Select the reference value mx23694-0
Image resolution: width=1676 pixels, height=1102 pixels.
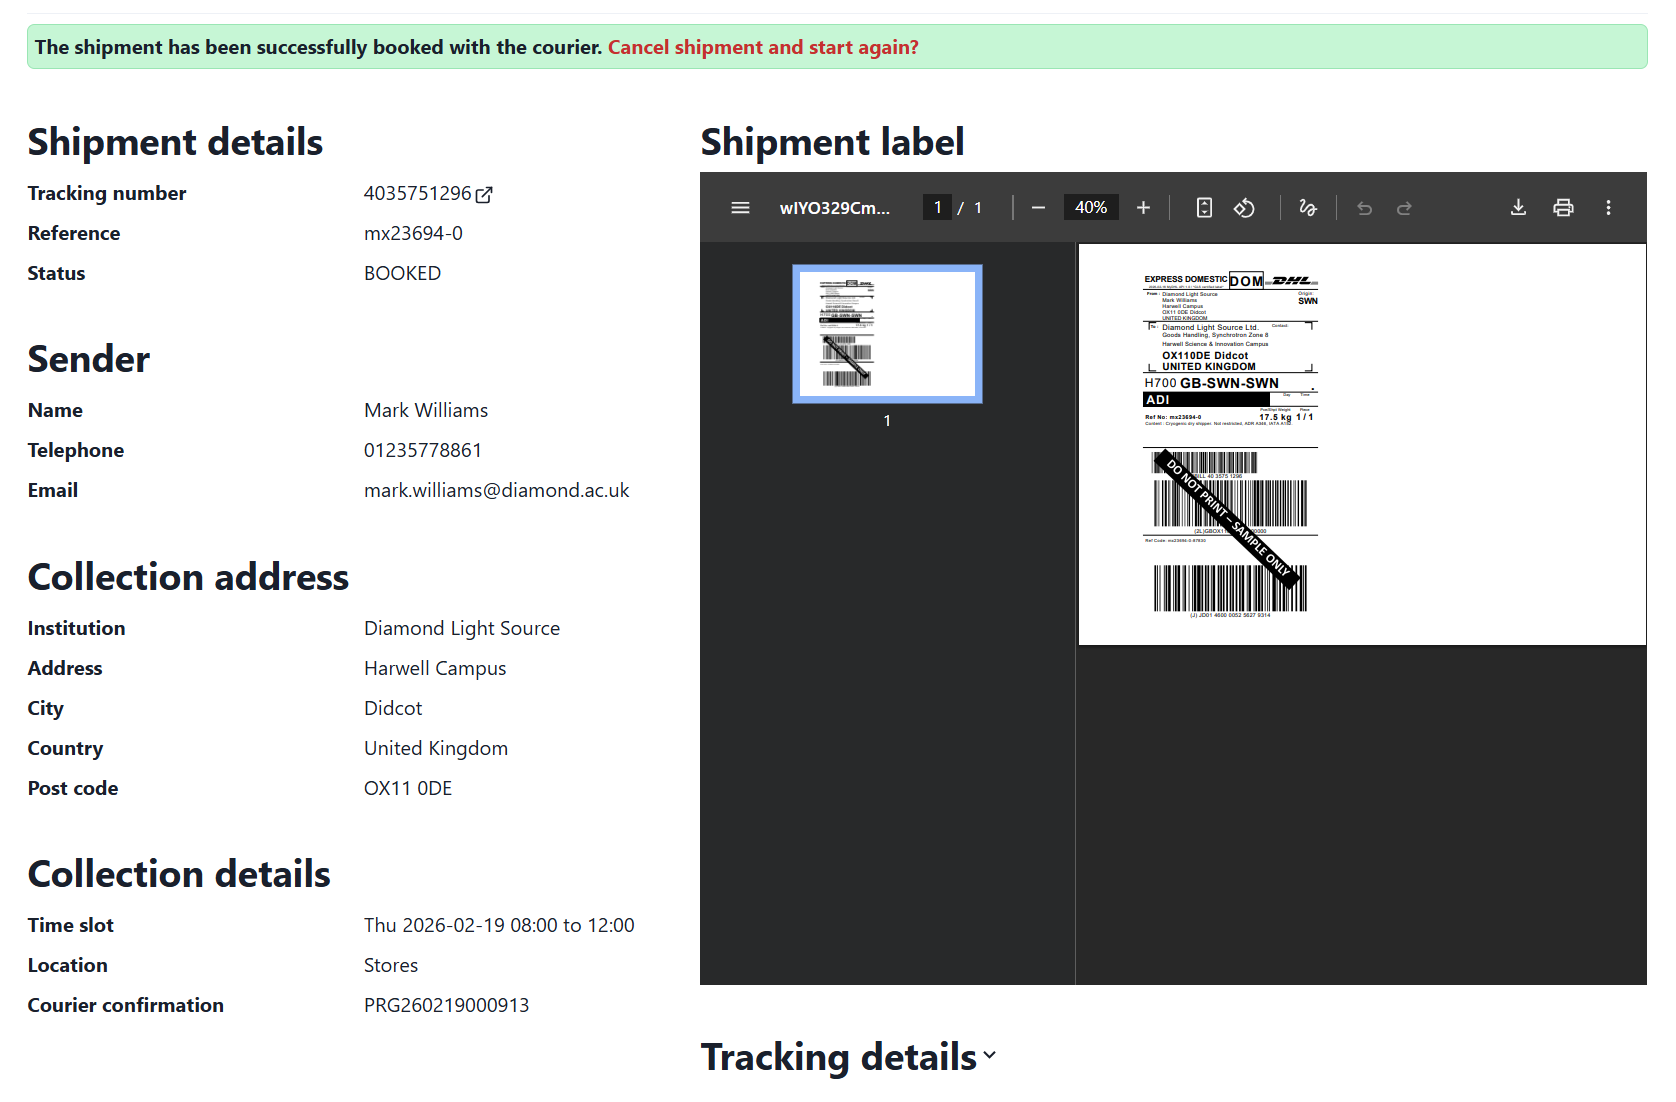(x=413, y=233)
